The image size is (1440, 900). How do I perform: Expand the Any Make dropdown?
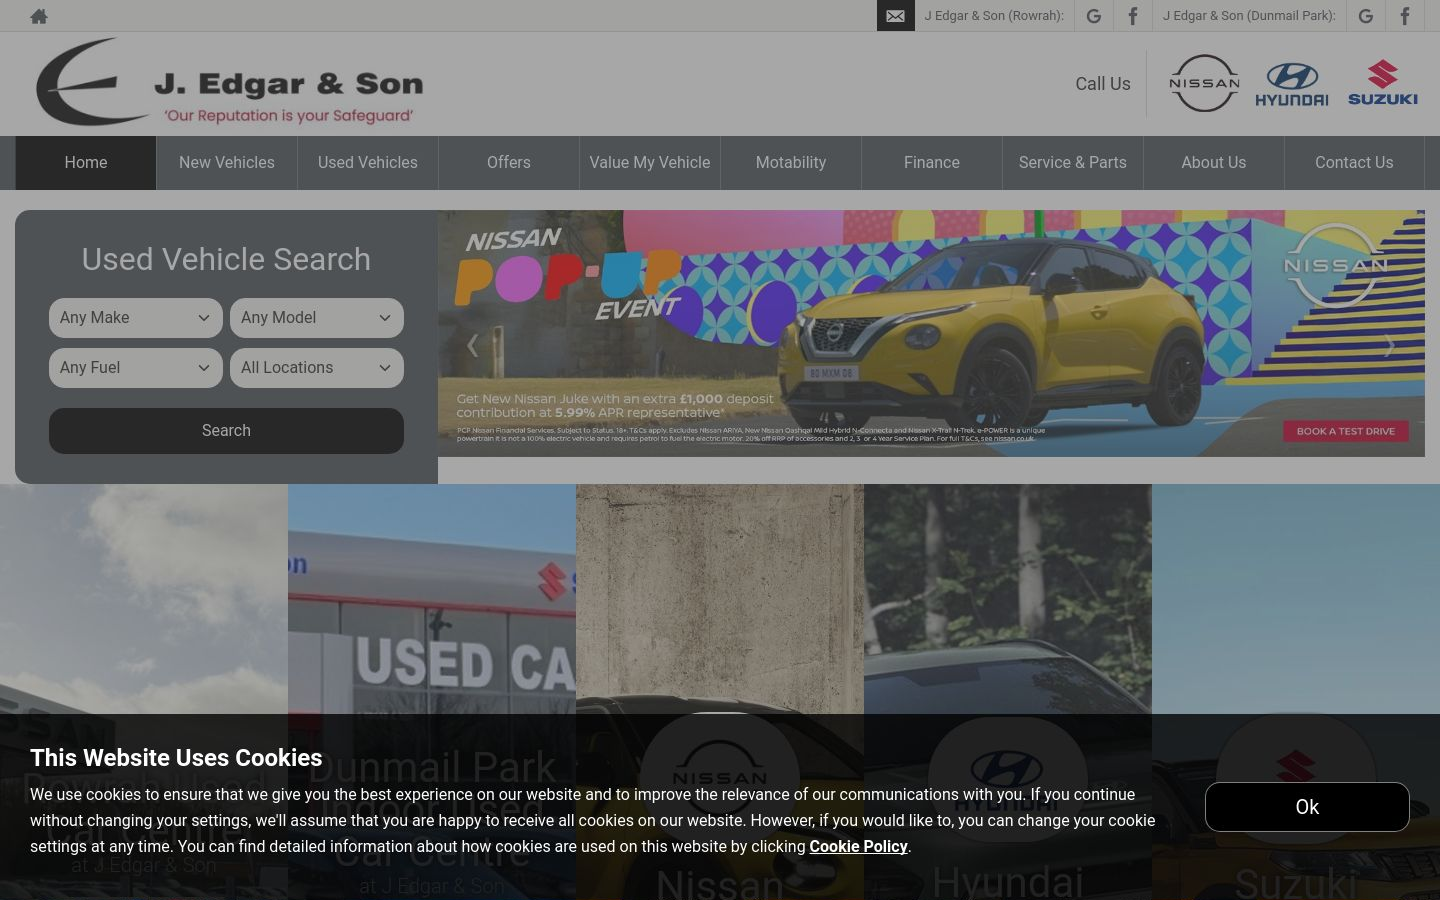136,318
